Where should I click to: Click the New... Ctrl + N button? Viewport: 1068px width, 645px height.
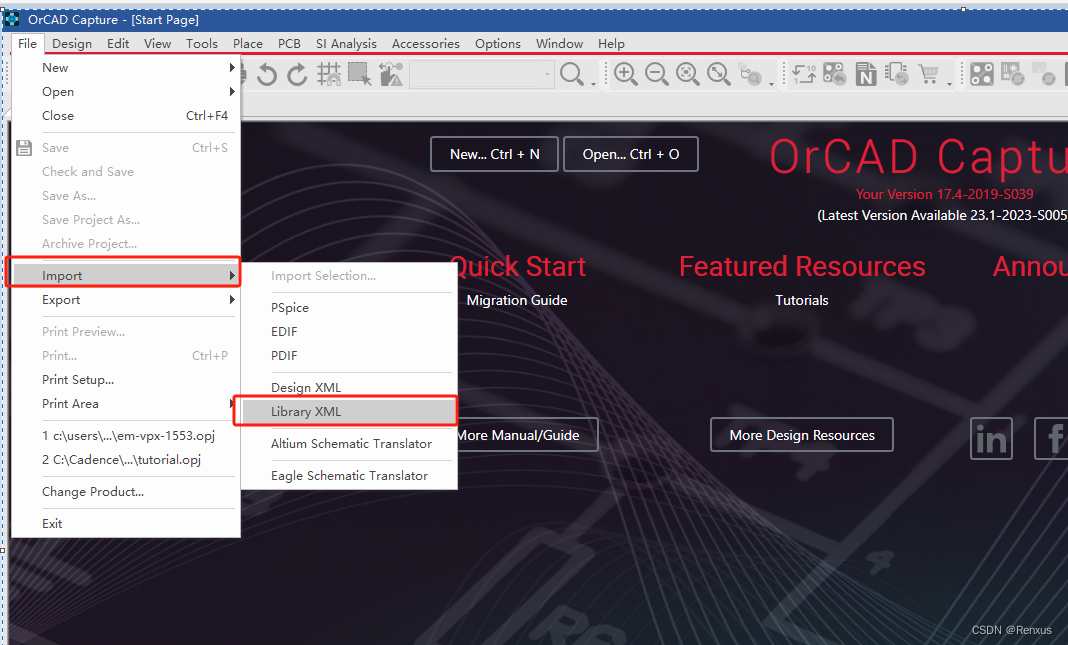[494, 154]
